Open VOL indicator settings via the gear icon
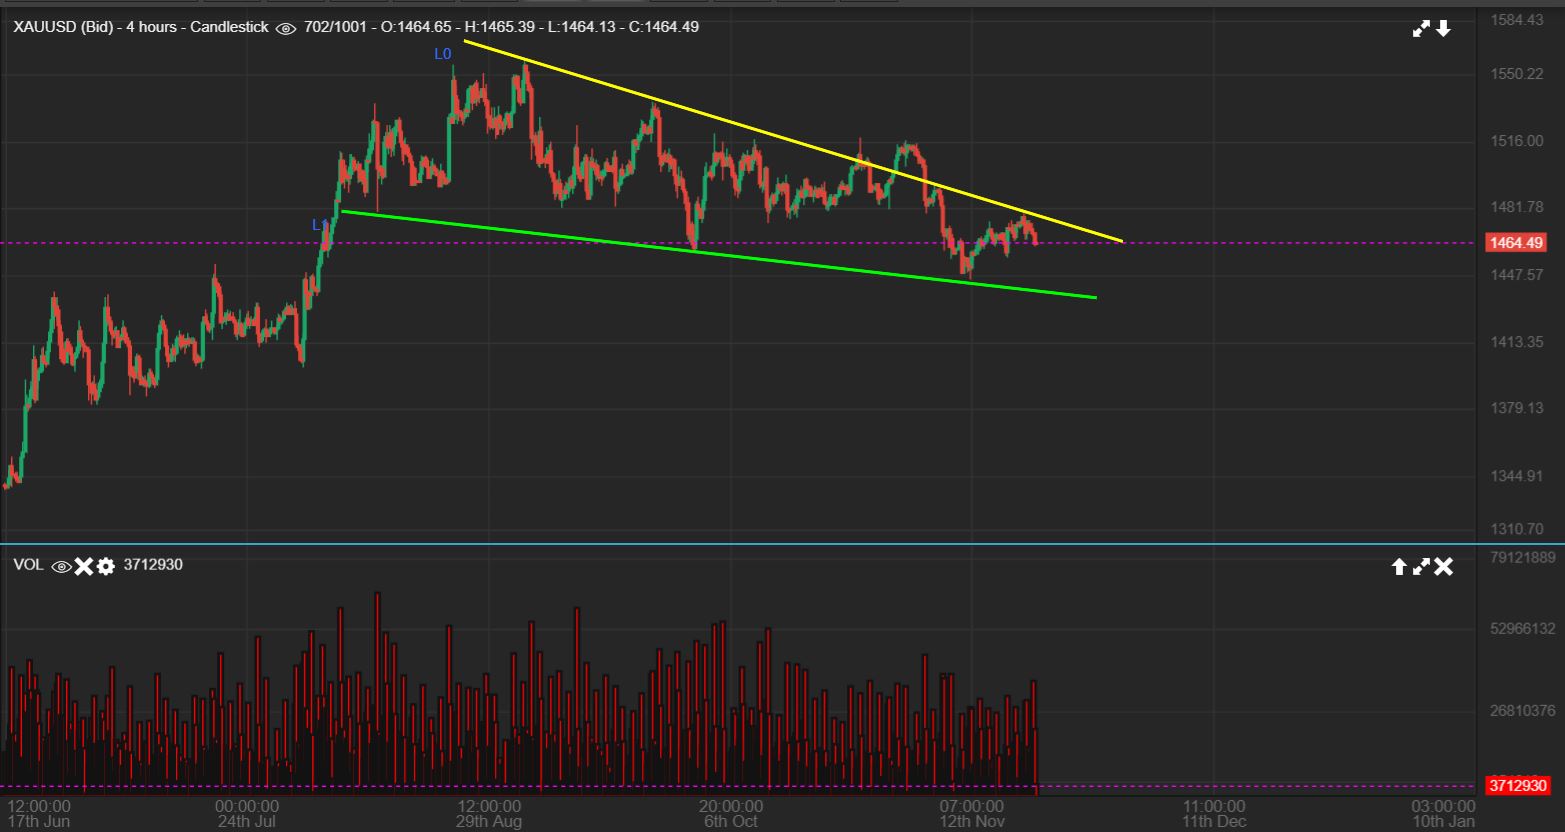This screenshot has width=1565, height=832. tap(105, 566)
